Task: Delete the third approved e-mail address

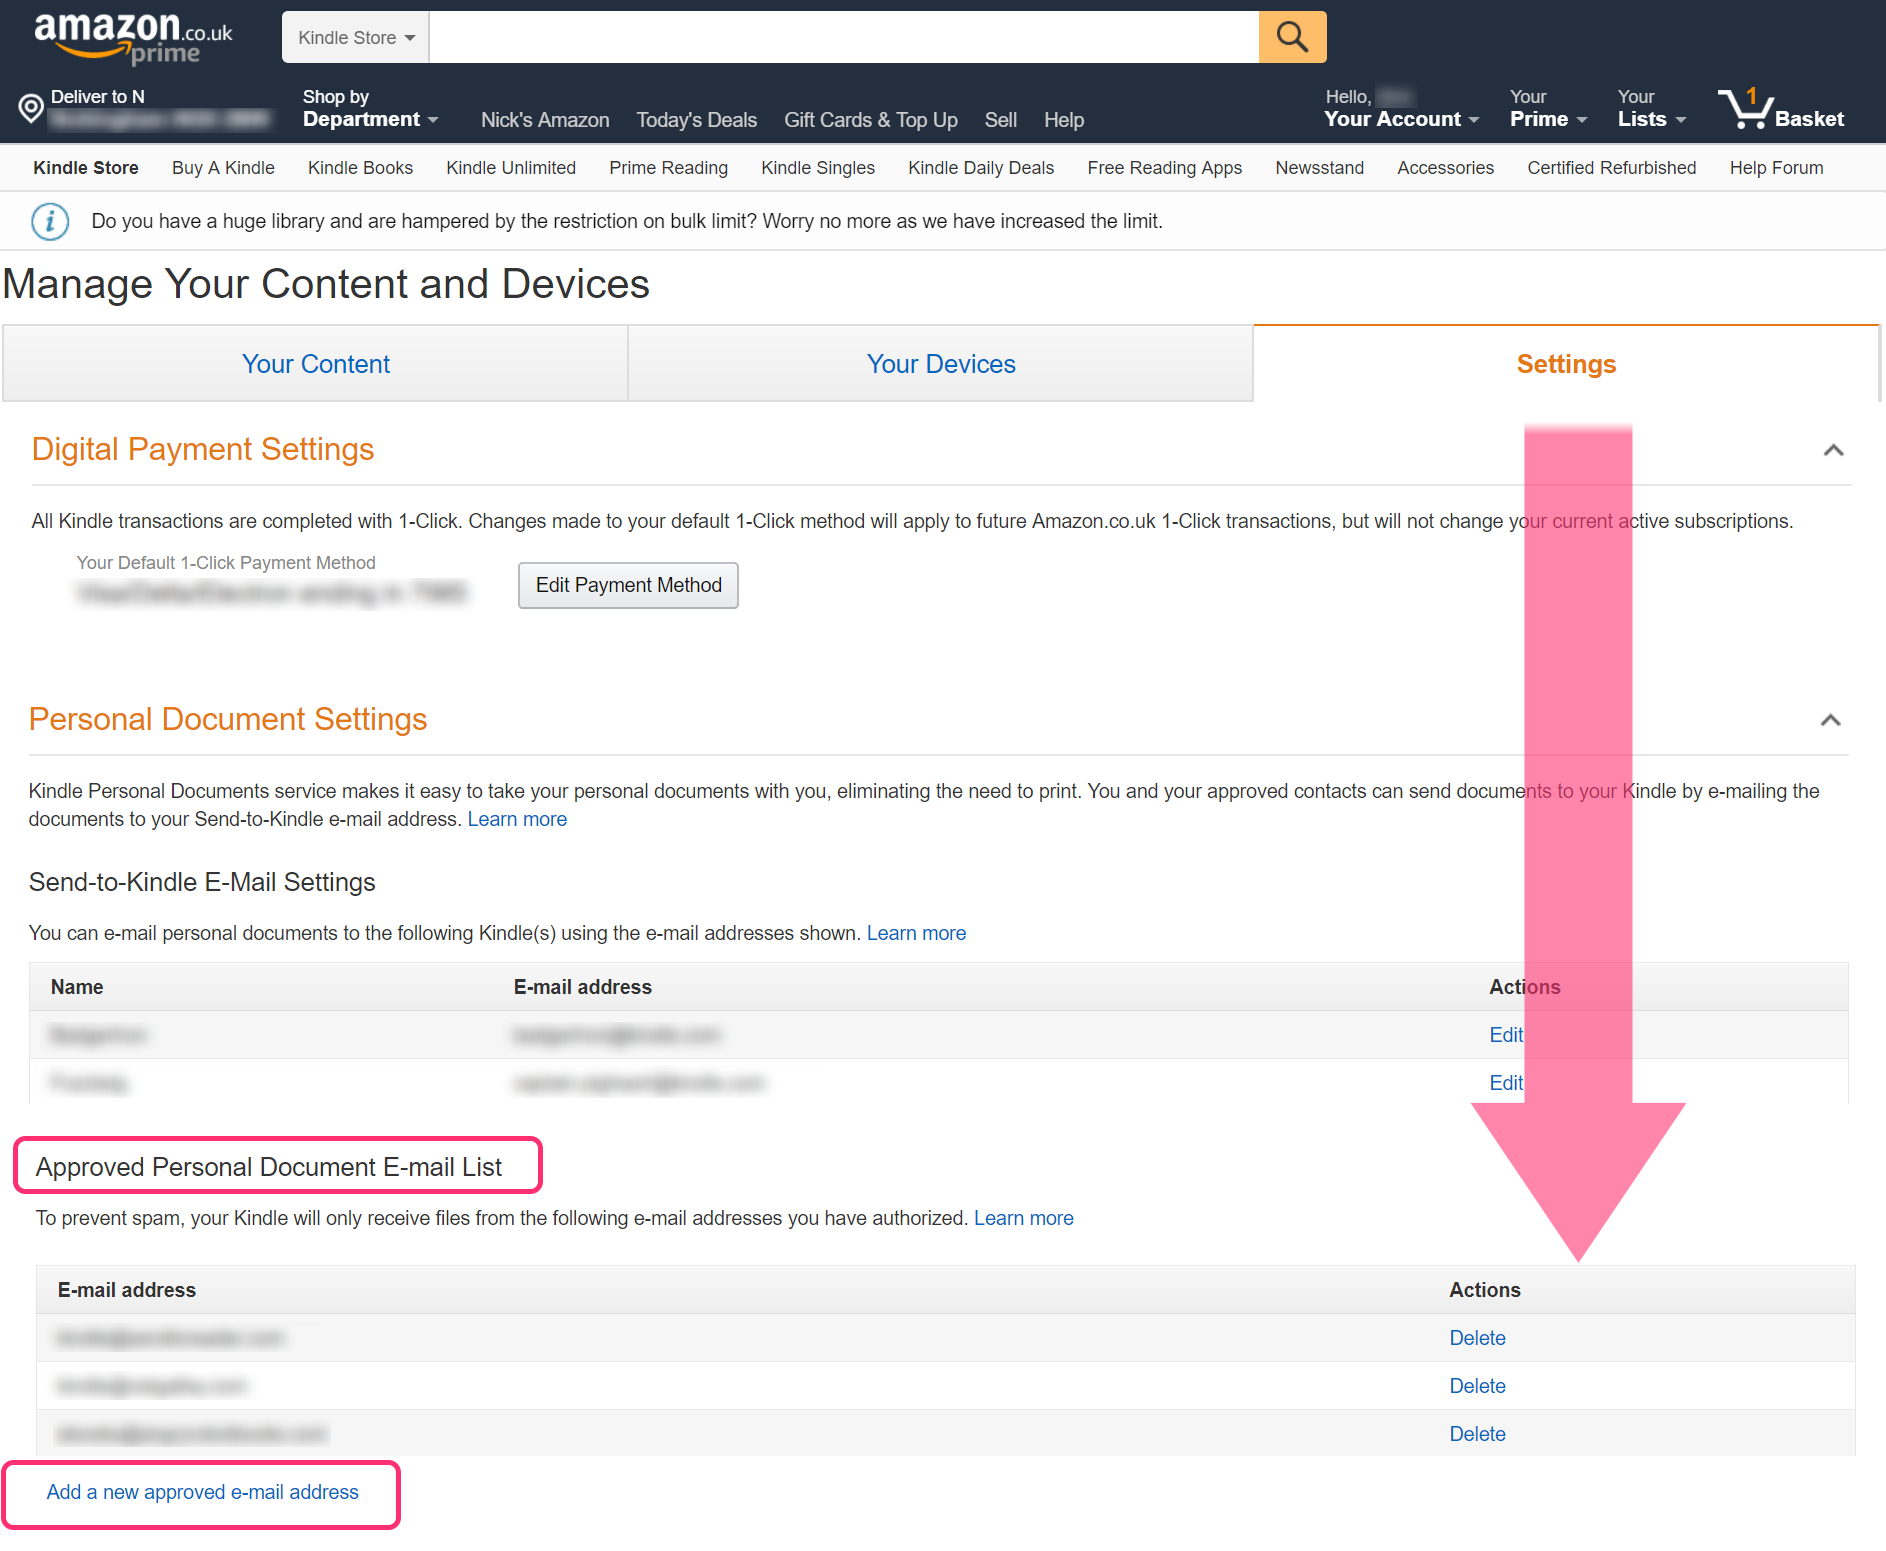Action: 1477,1434
